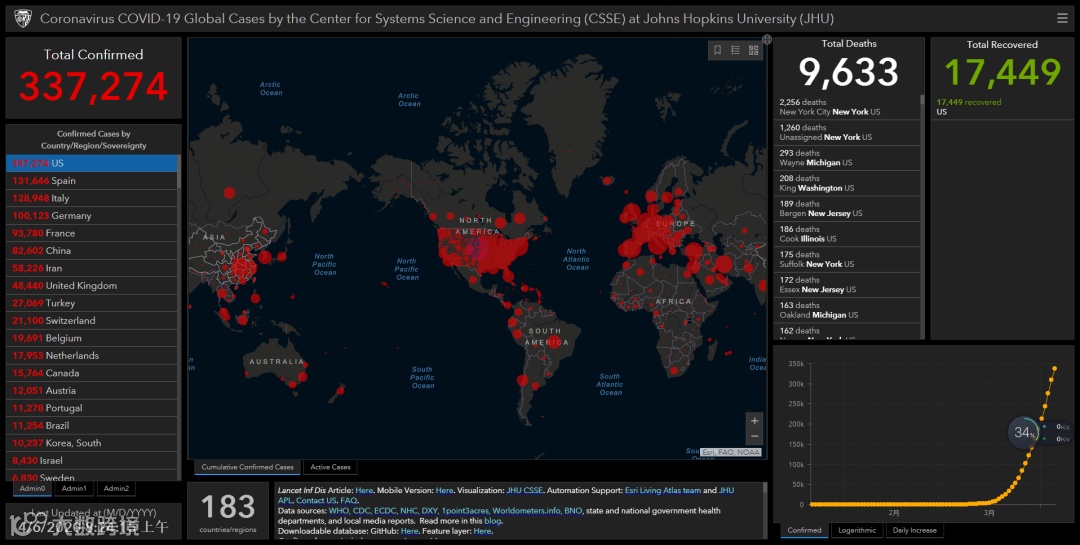The image size is (1080, 545).
Task: Open the FAQ link
Action: tap(349, 501)
